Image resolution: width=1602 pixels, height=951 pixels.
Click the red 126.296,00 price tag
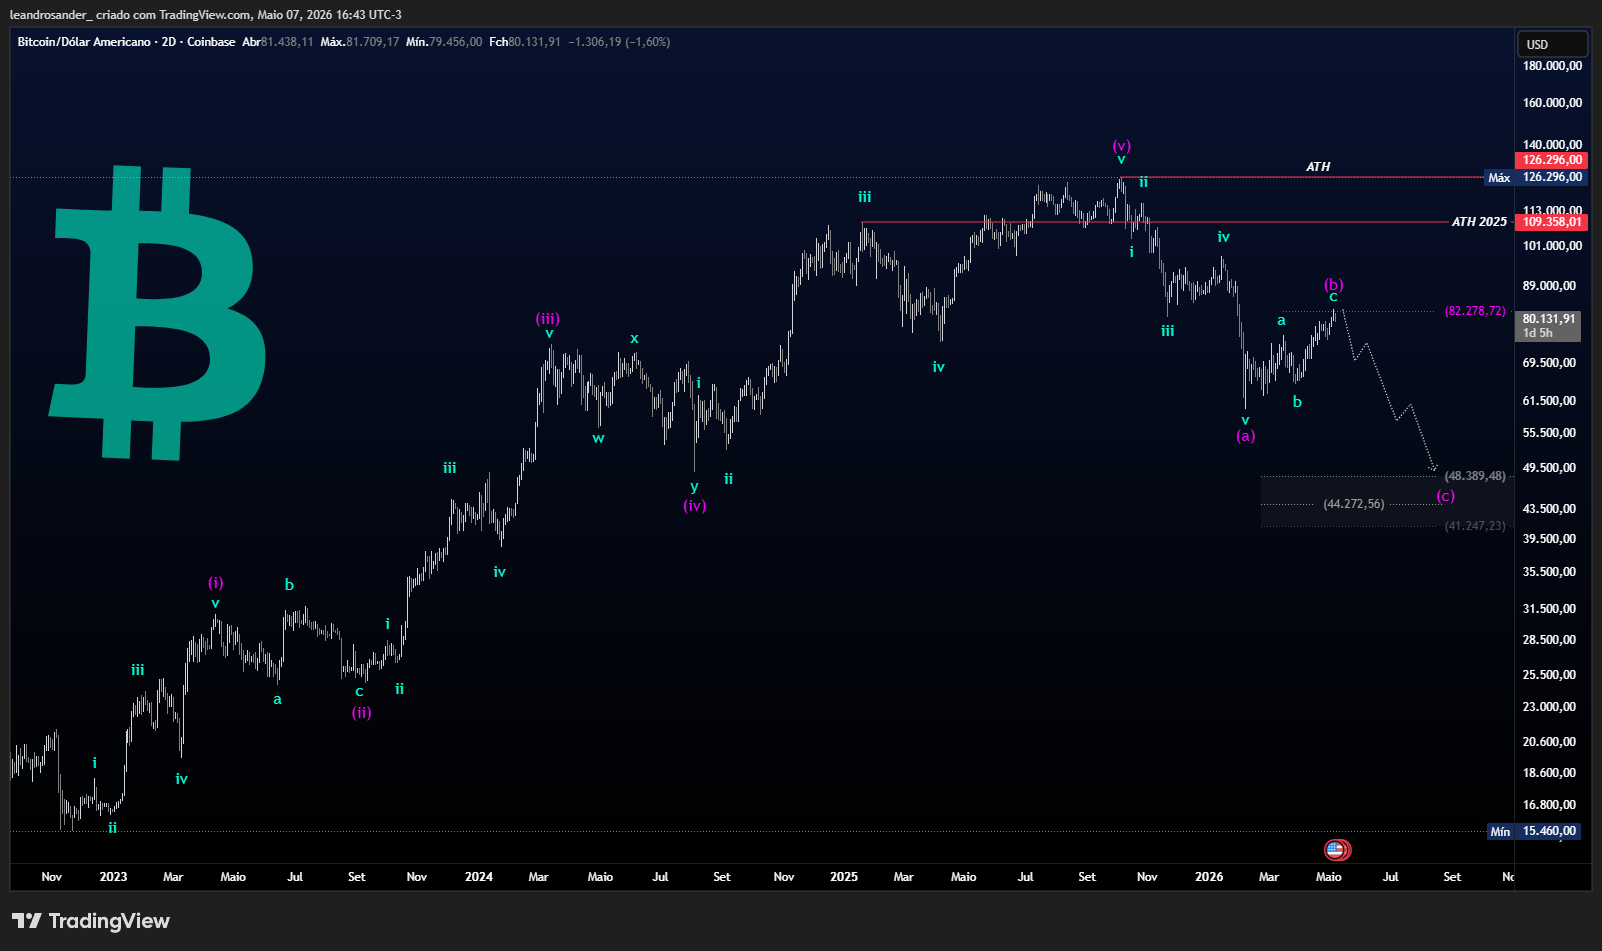(1551, 160)
